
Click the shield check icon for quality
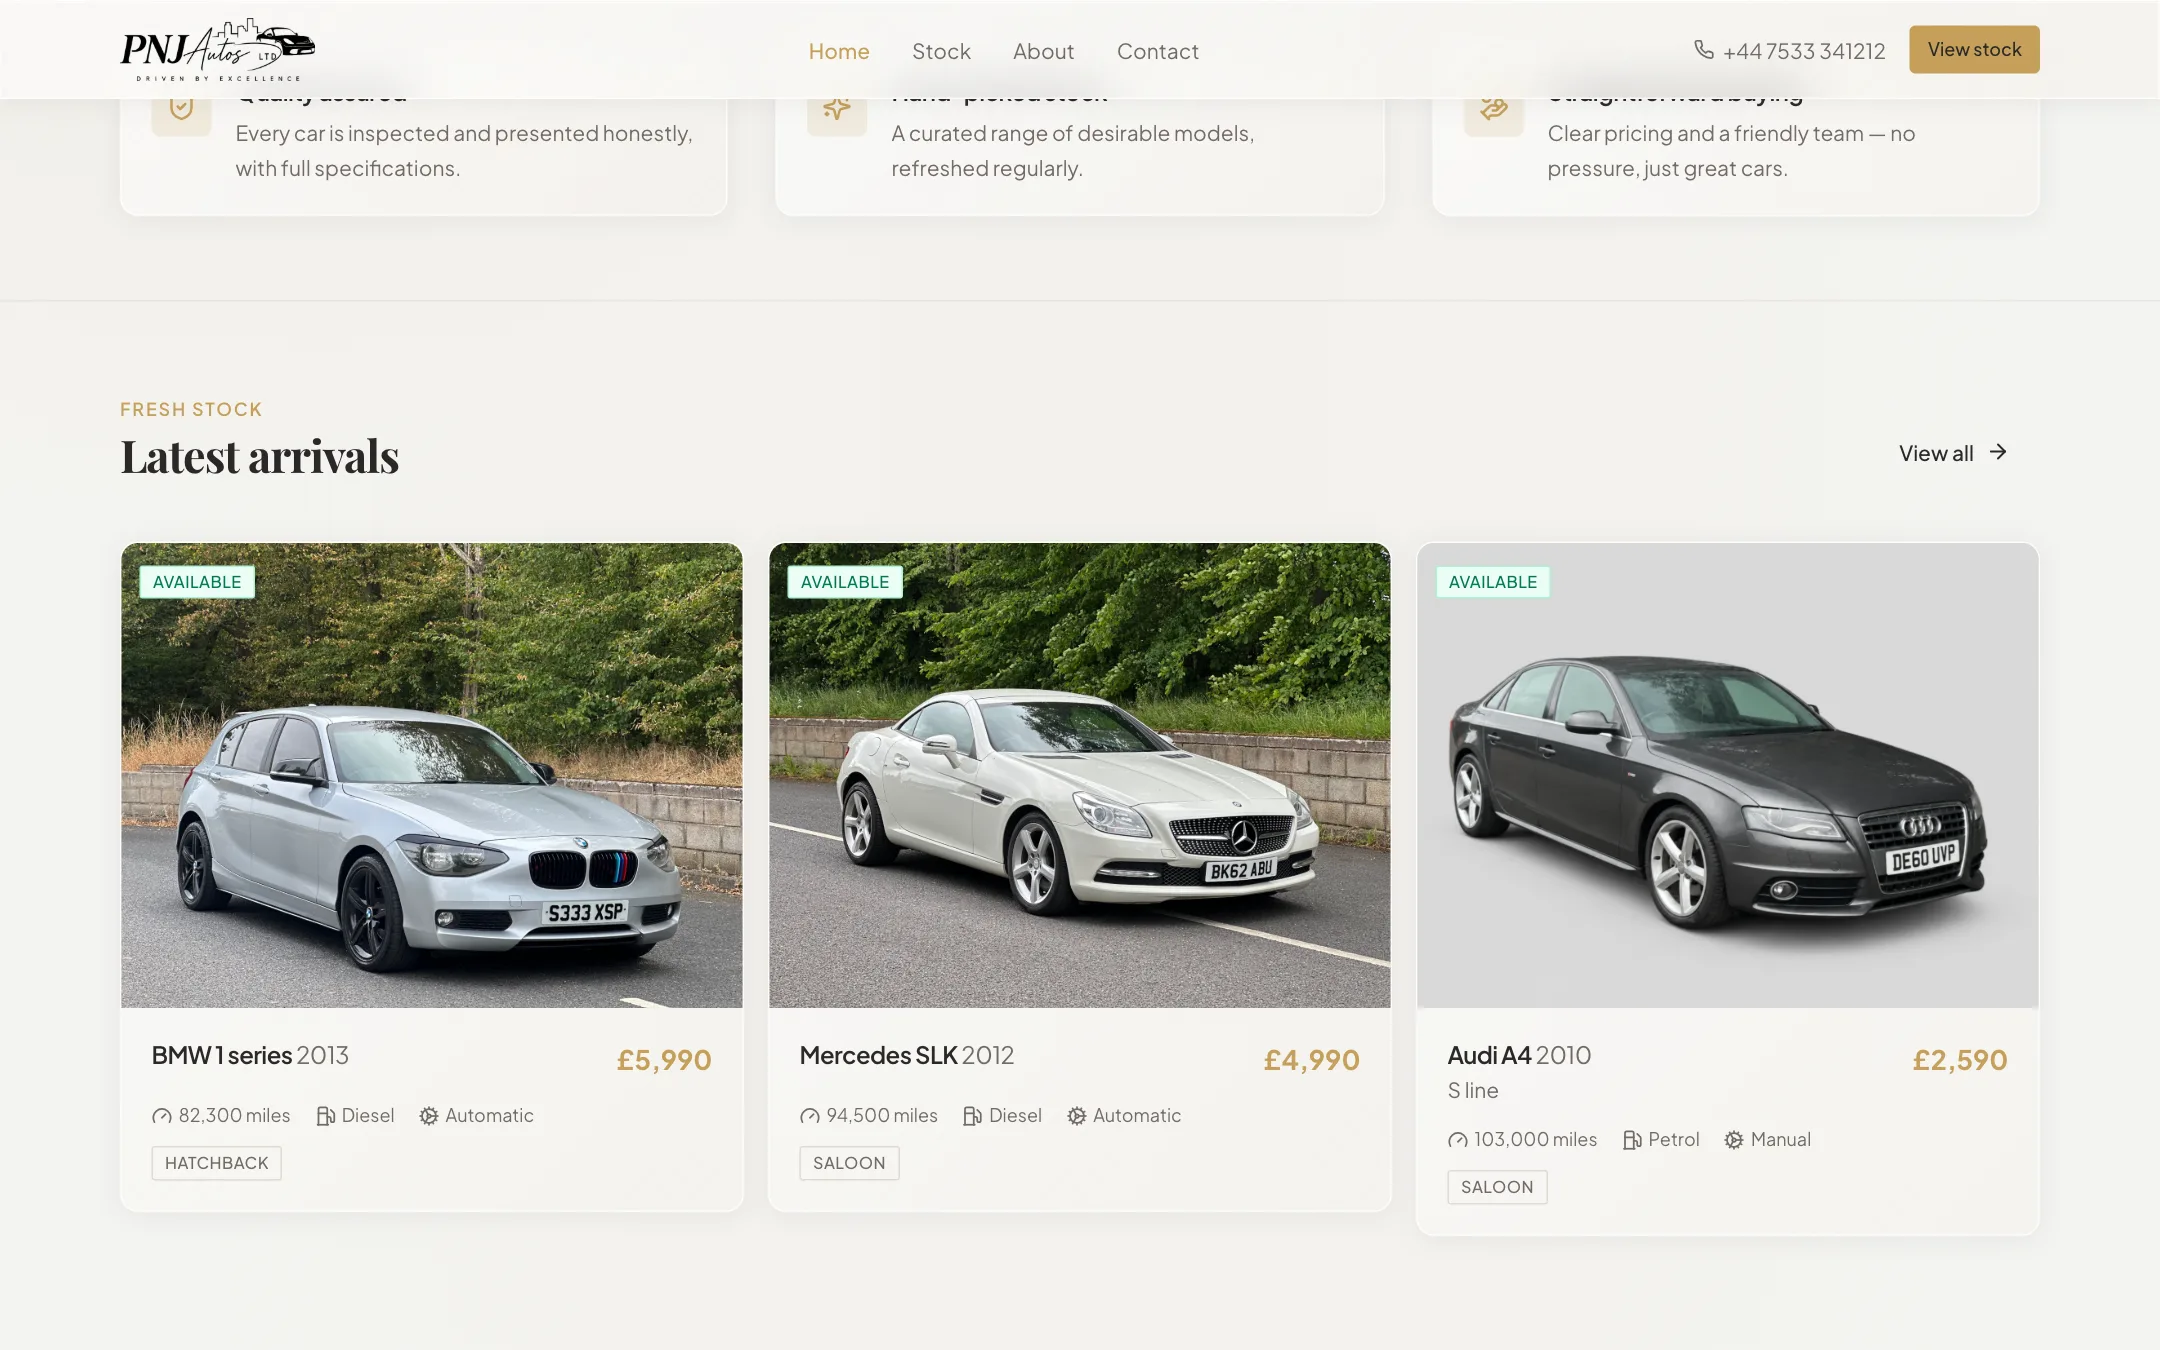181,108
